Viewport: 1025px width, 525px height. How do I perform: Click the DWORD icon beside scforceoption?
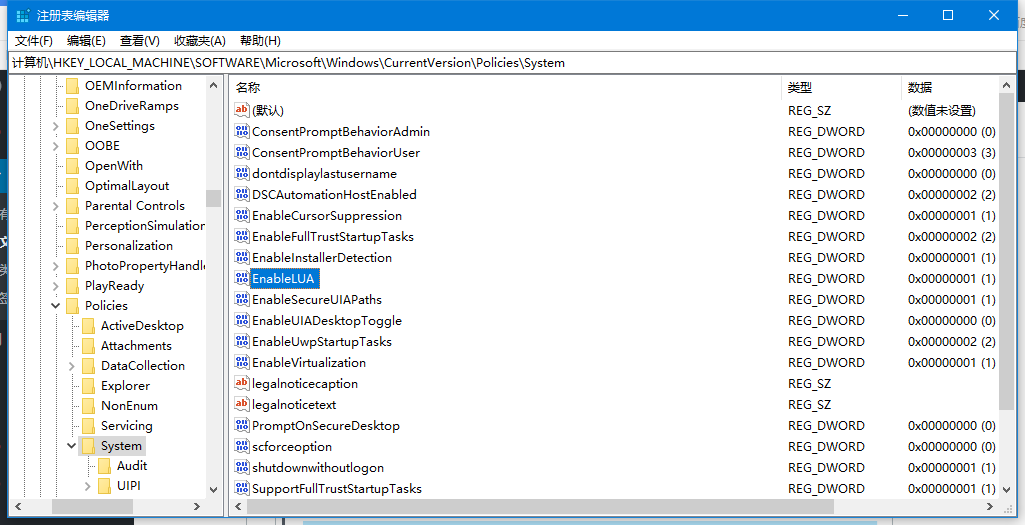click(242, 447)
